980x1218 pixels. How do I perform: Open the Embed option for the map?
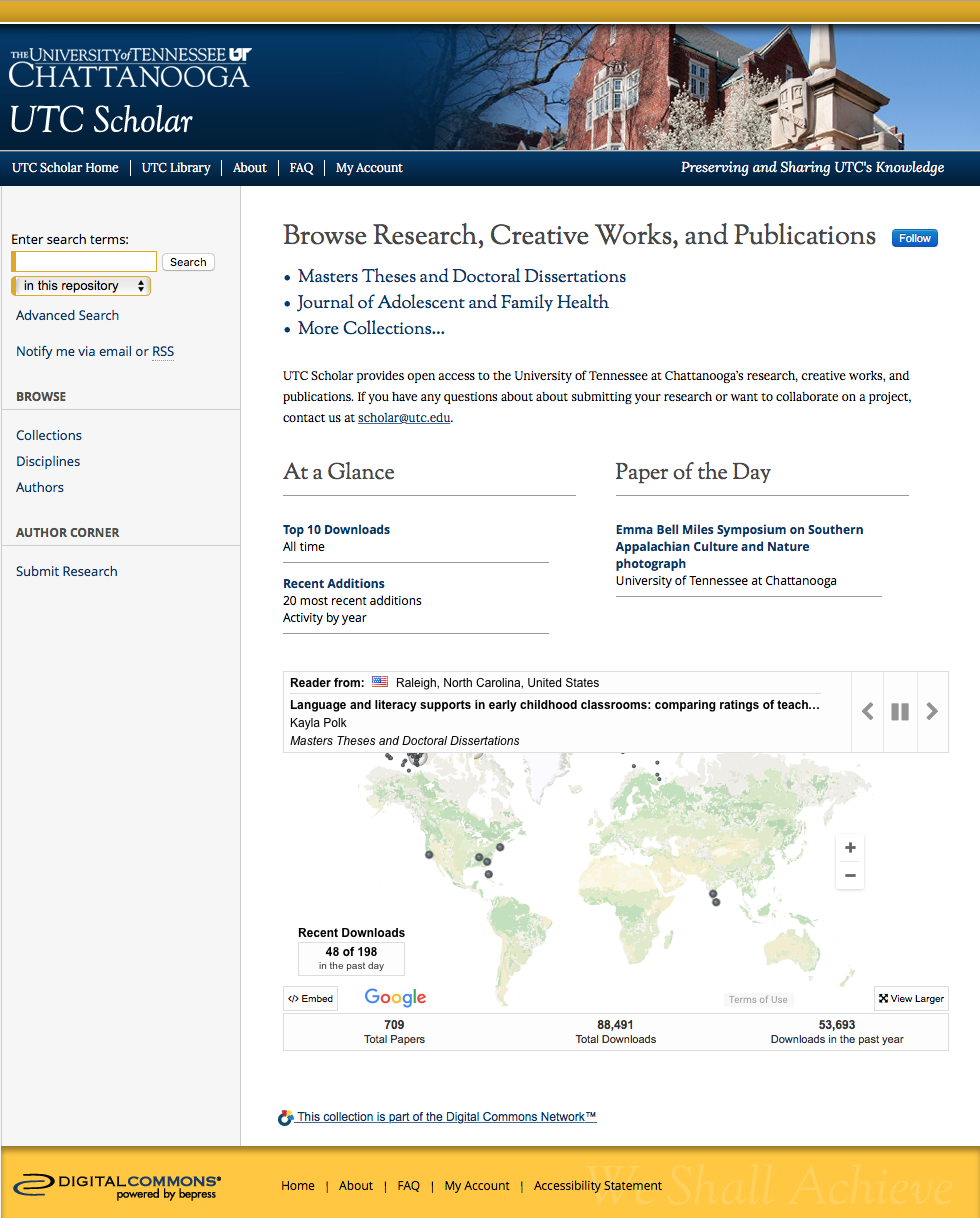pos(310,998)
